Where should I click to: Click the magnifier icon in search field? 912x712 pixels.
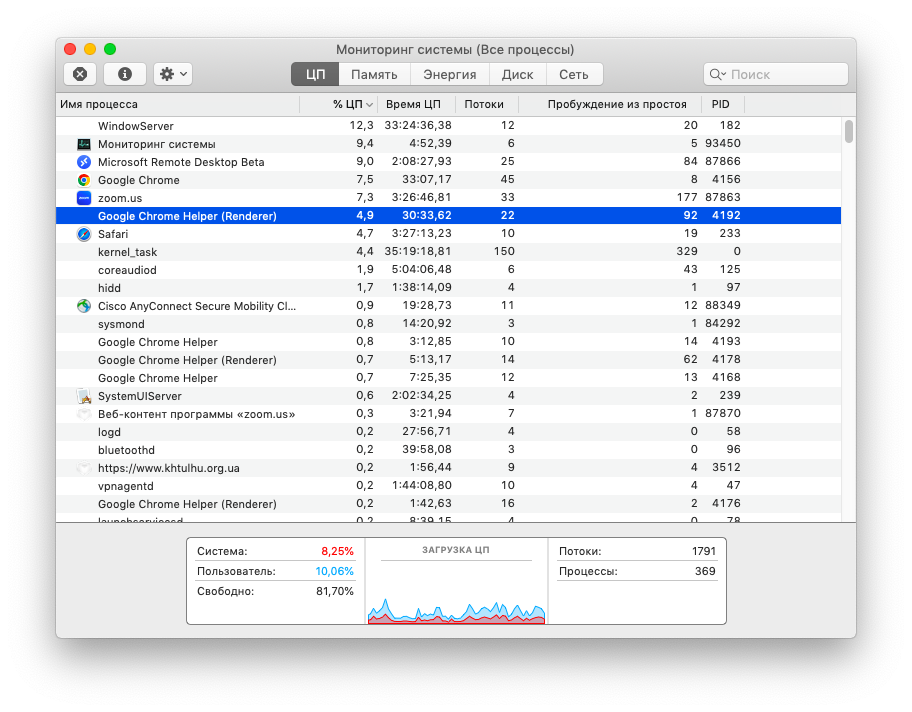717,74
